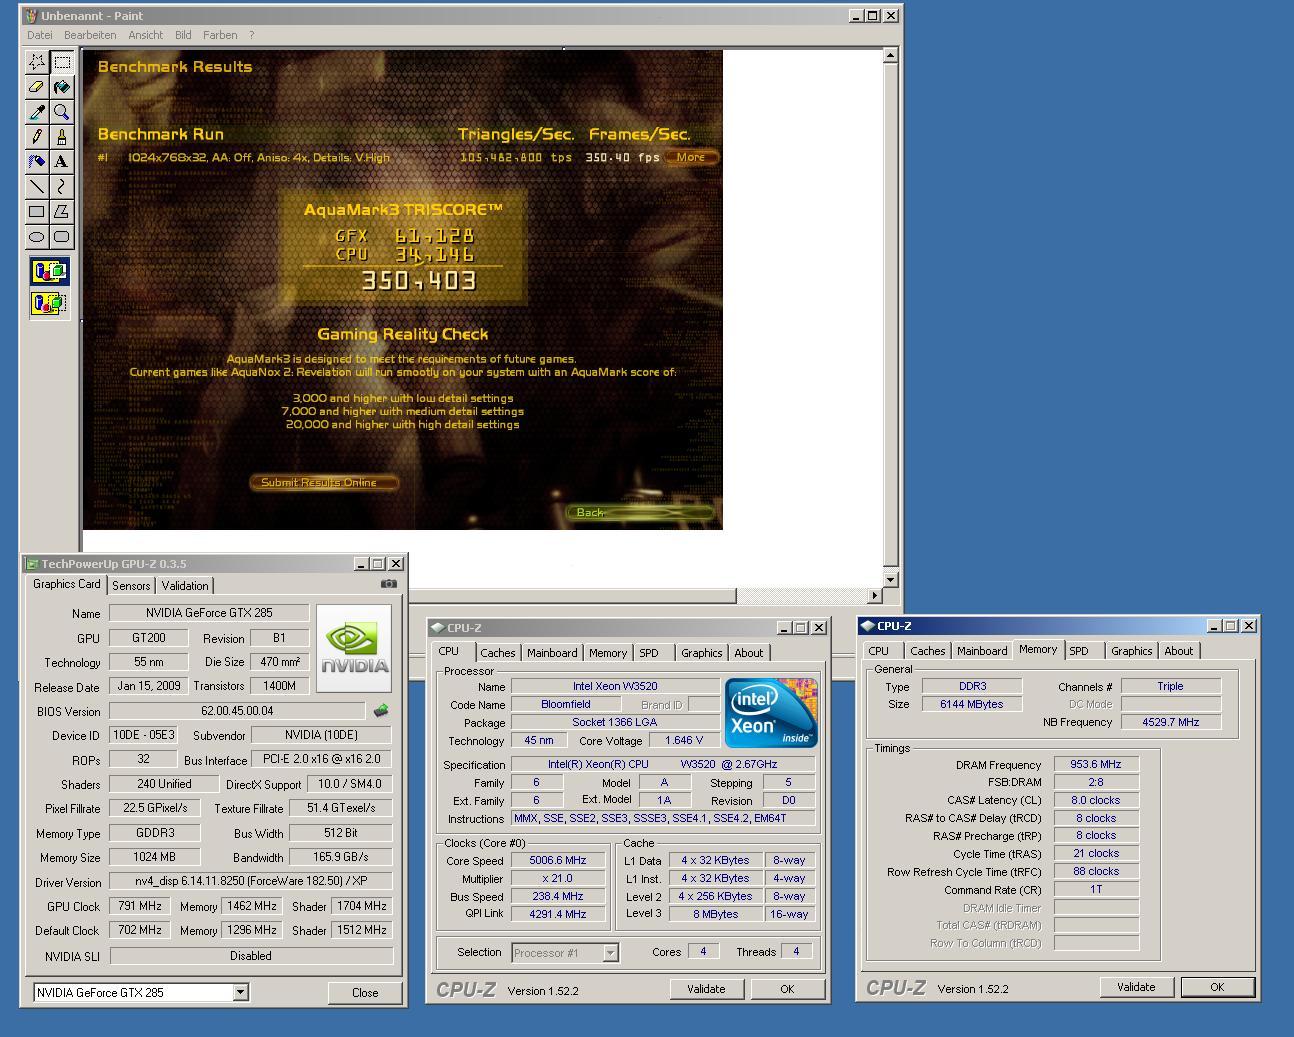Click Validate in the right CPU-Z window
The height and width of the screenshot is (1037, 1294).
pos(1136,987)
